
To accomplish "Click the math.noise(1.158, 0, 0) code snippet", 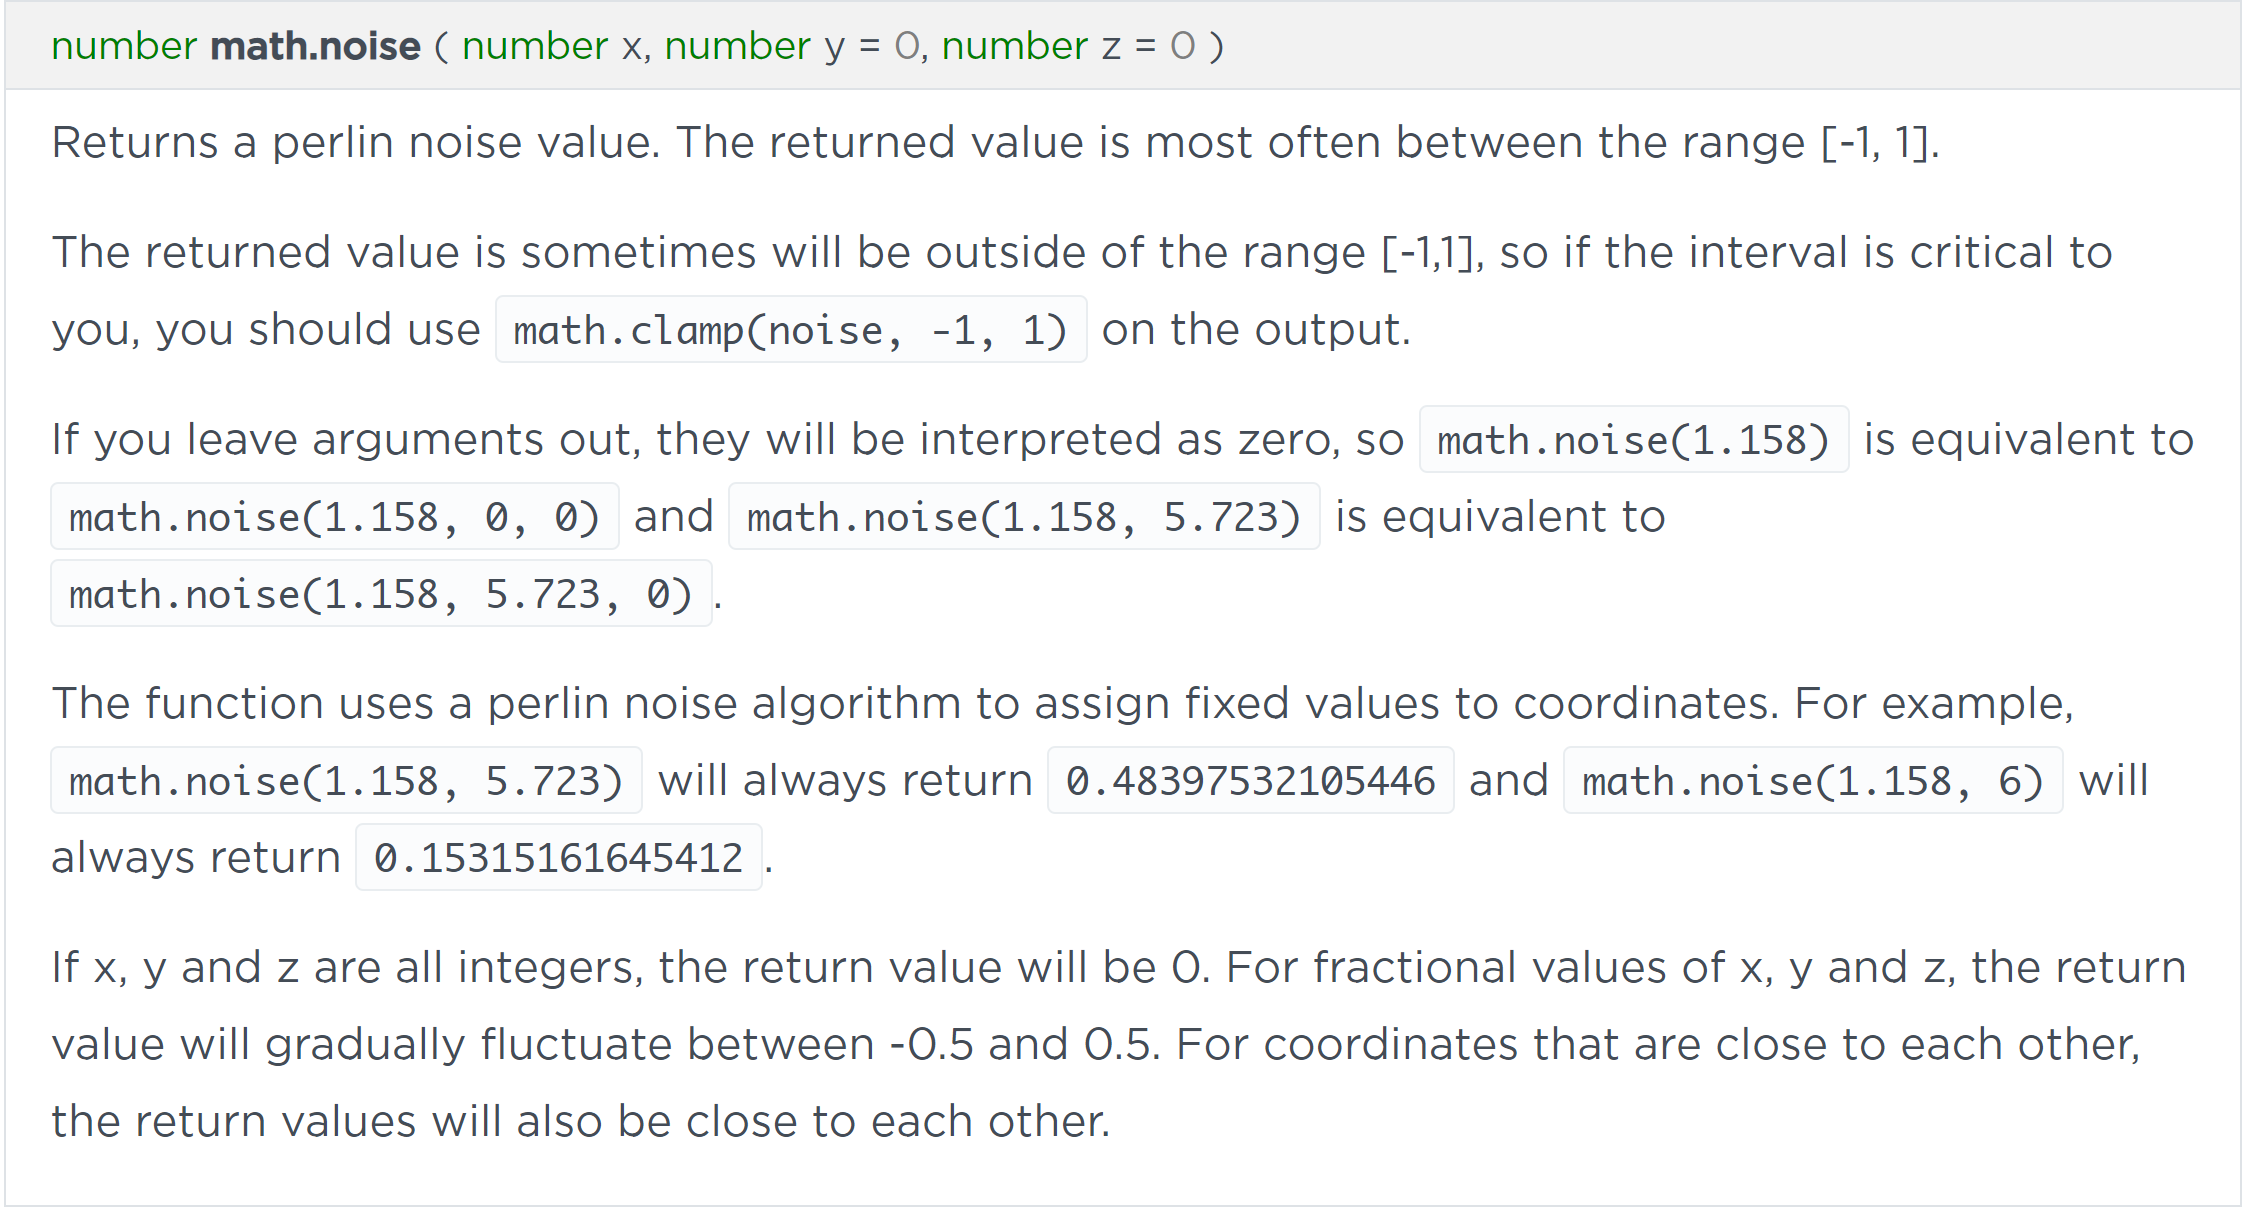I will point(334,517).
